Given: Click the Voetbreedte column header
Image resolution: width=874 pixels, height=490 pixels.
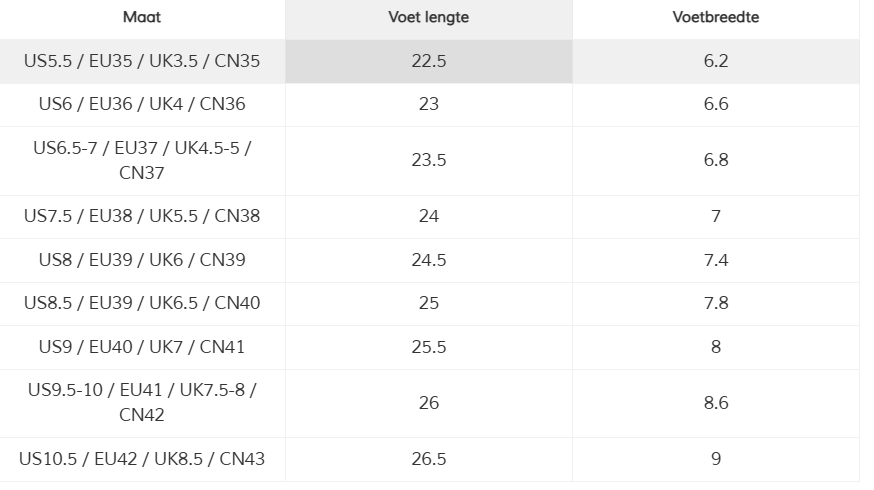Looking at the screenshot, I should coord(716,17).
